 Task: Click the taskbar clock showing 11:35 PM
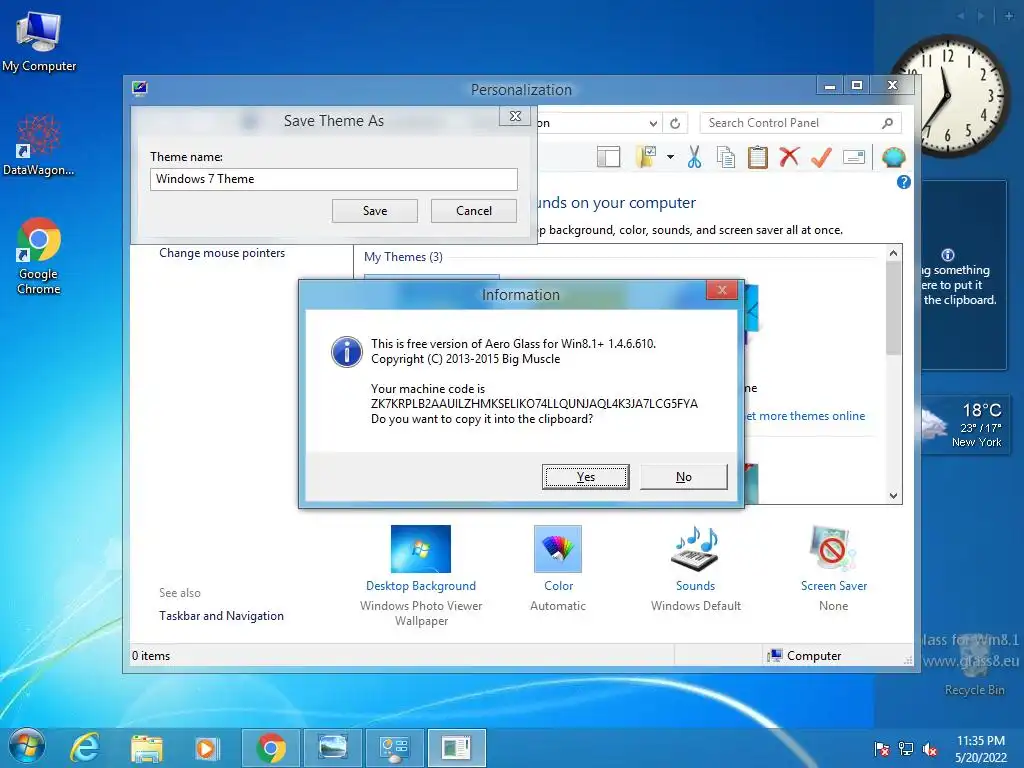[981, 748]
